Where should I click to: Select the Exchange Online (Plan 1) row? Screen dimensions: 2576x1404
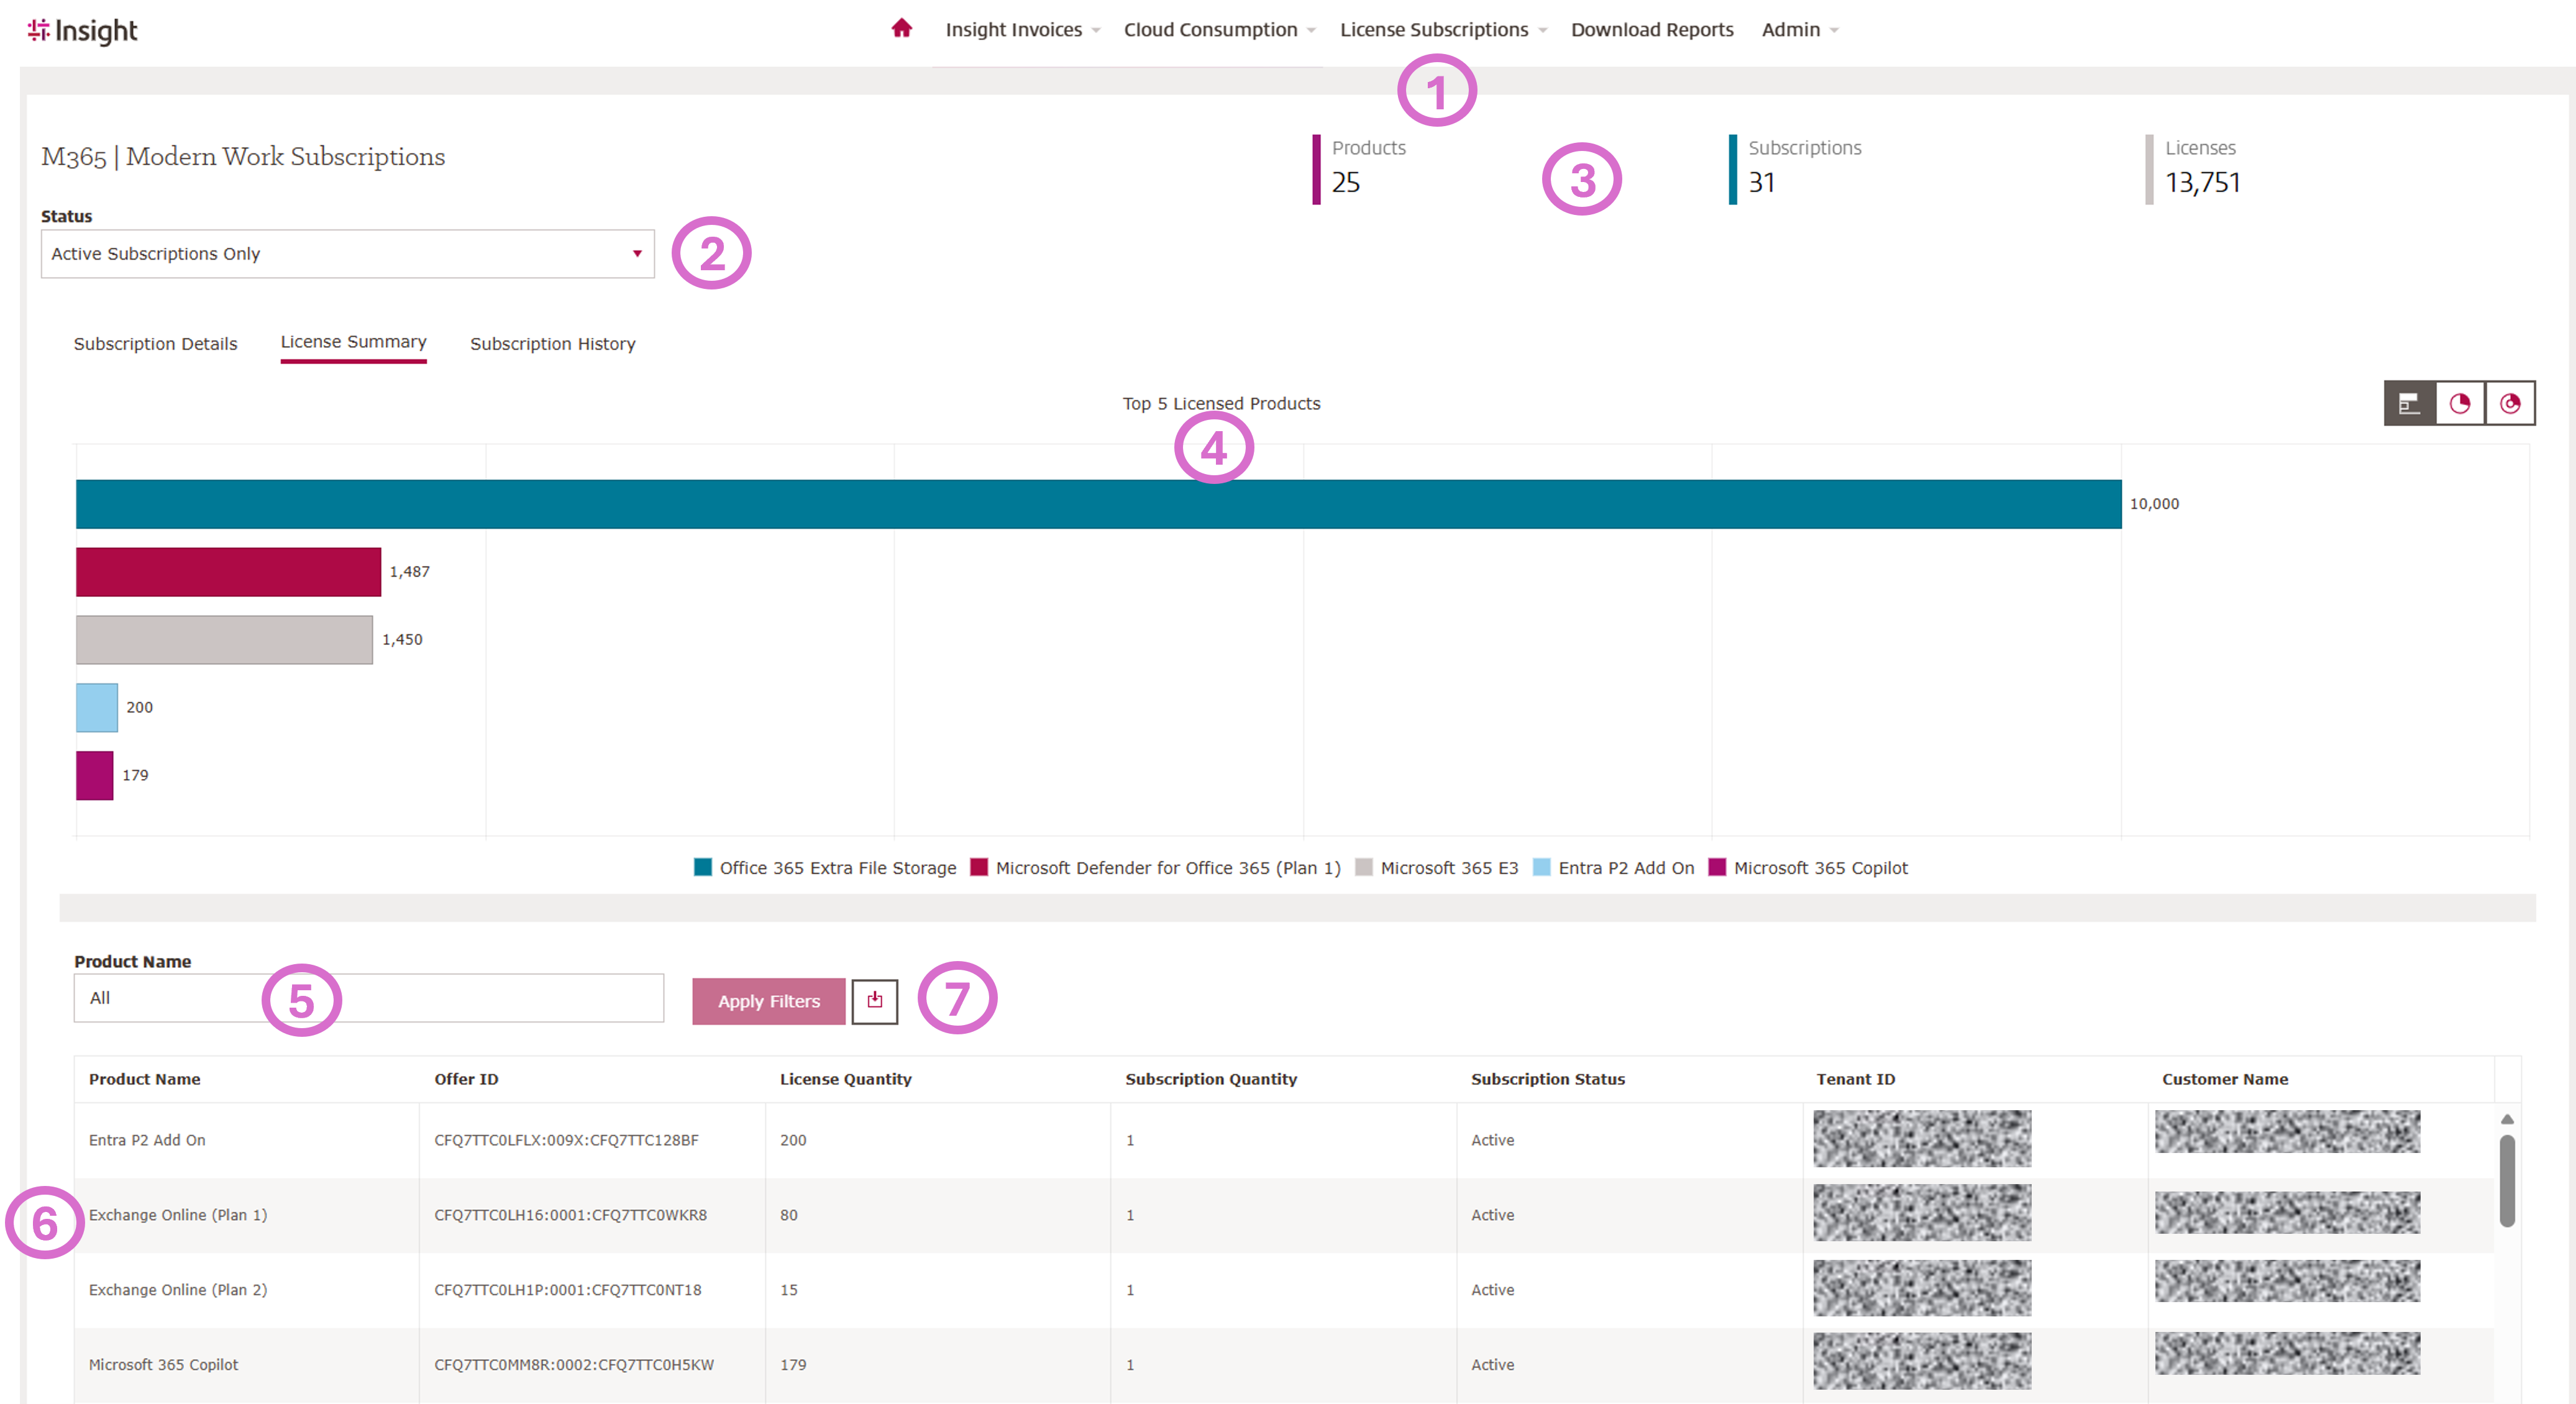click(1283, 1215)
